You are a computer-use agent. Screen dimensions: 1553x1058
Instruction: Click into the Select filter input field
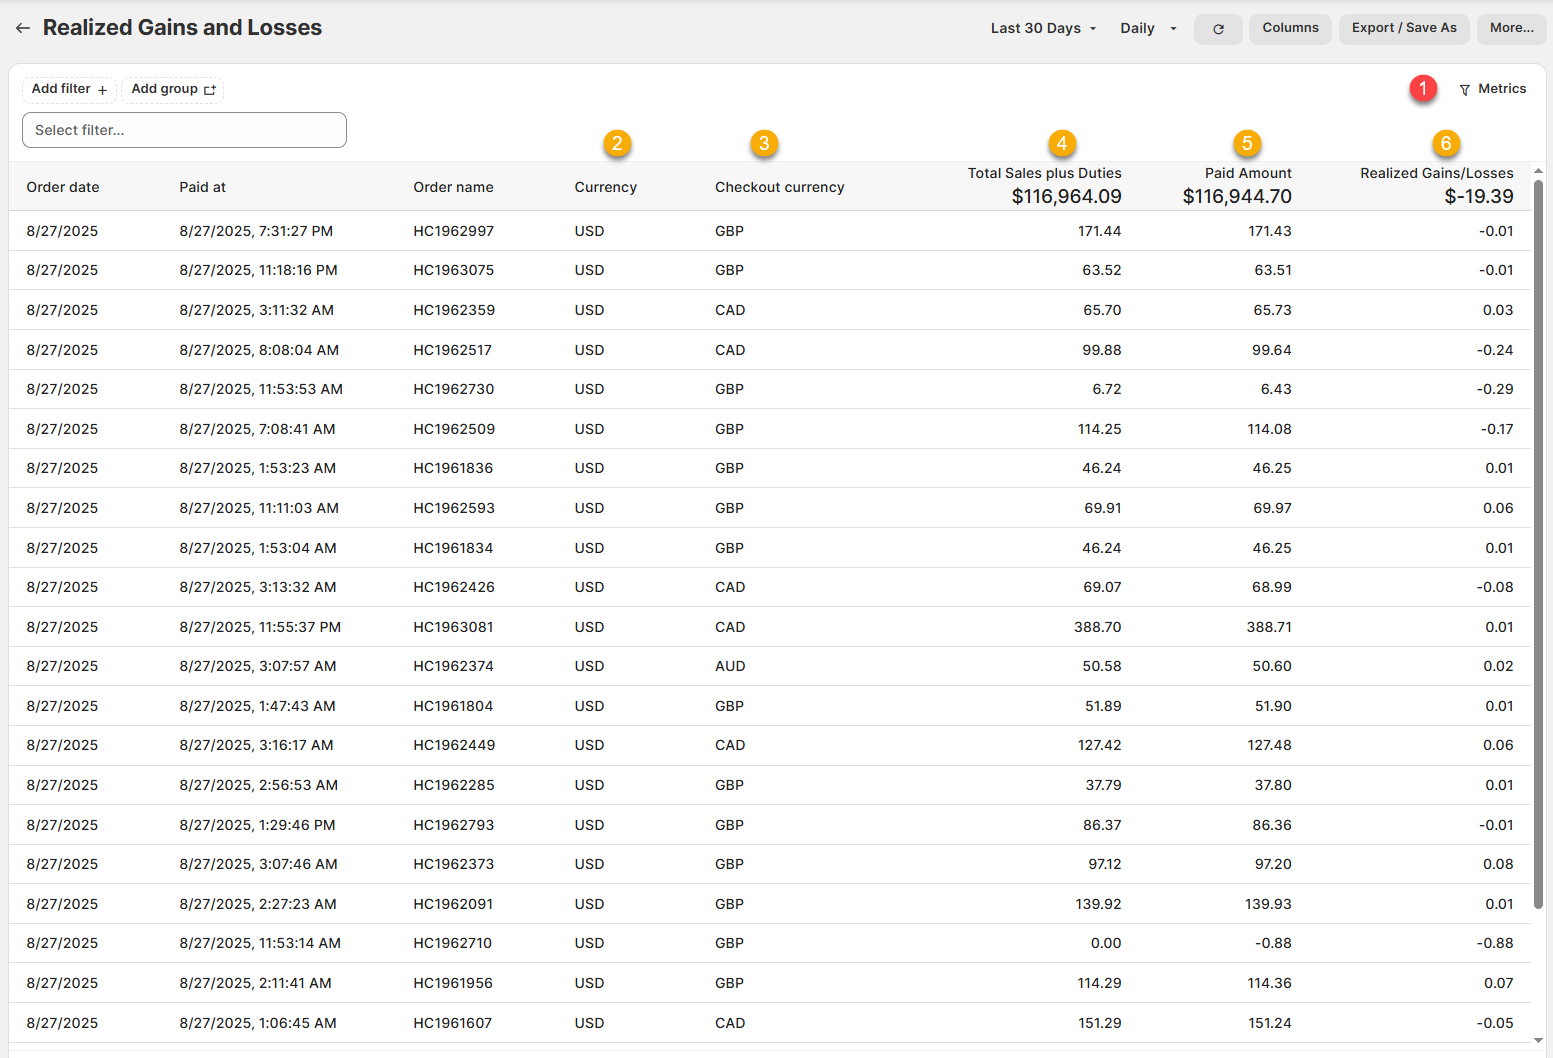point(184,130)
